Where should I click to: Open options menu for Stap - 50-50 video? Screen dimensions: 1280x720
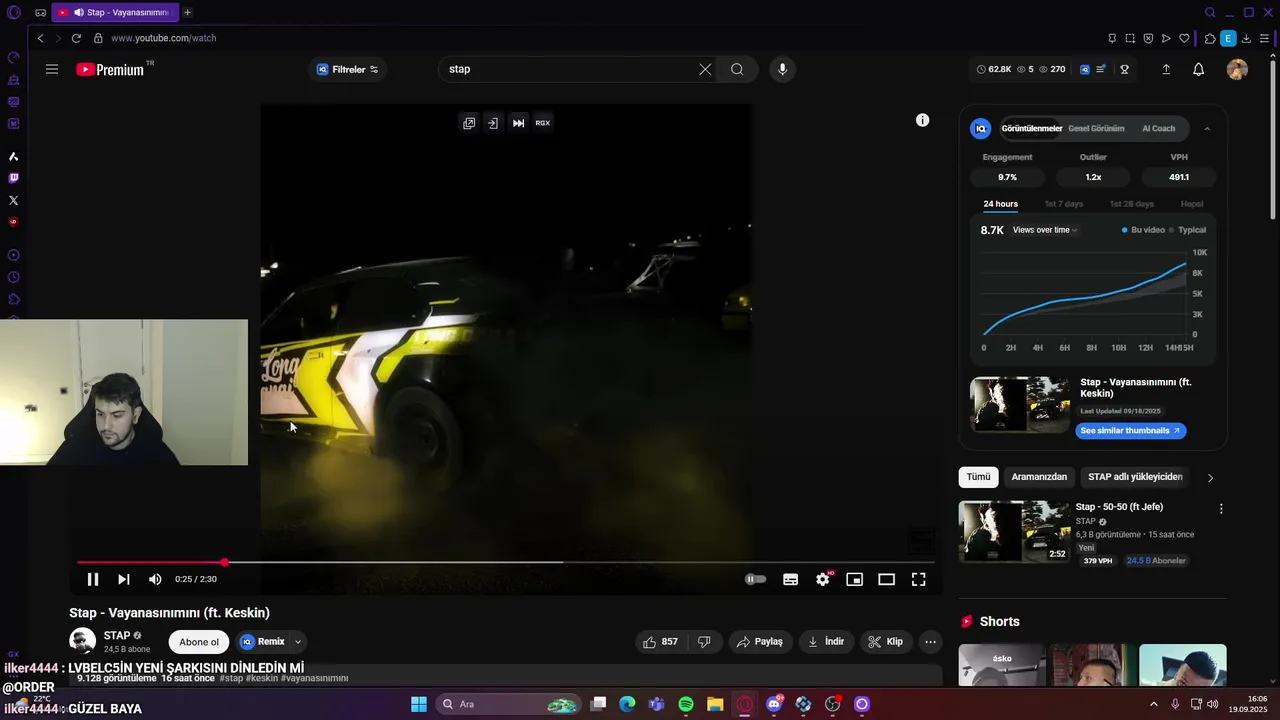[1220, 509]
